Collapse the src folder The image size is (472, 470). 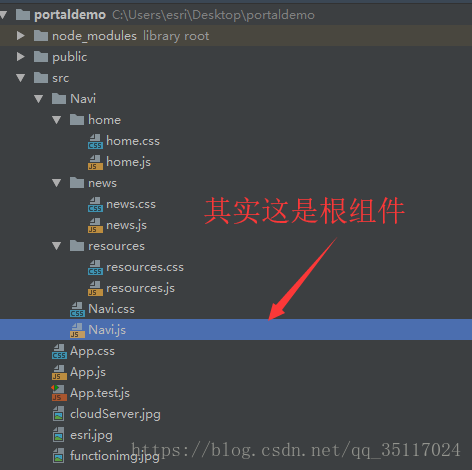point(21,78)
